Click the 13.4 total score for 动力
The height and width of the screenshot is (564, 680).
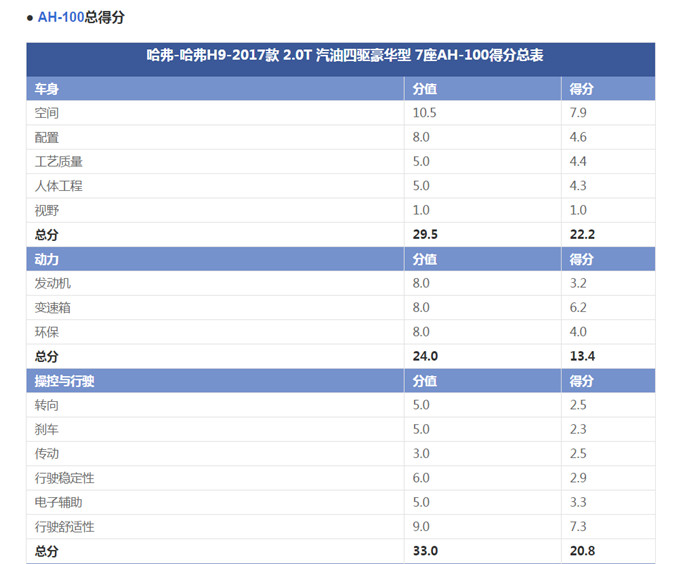(x=583, y=357)
